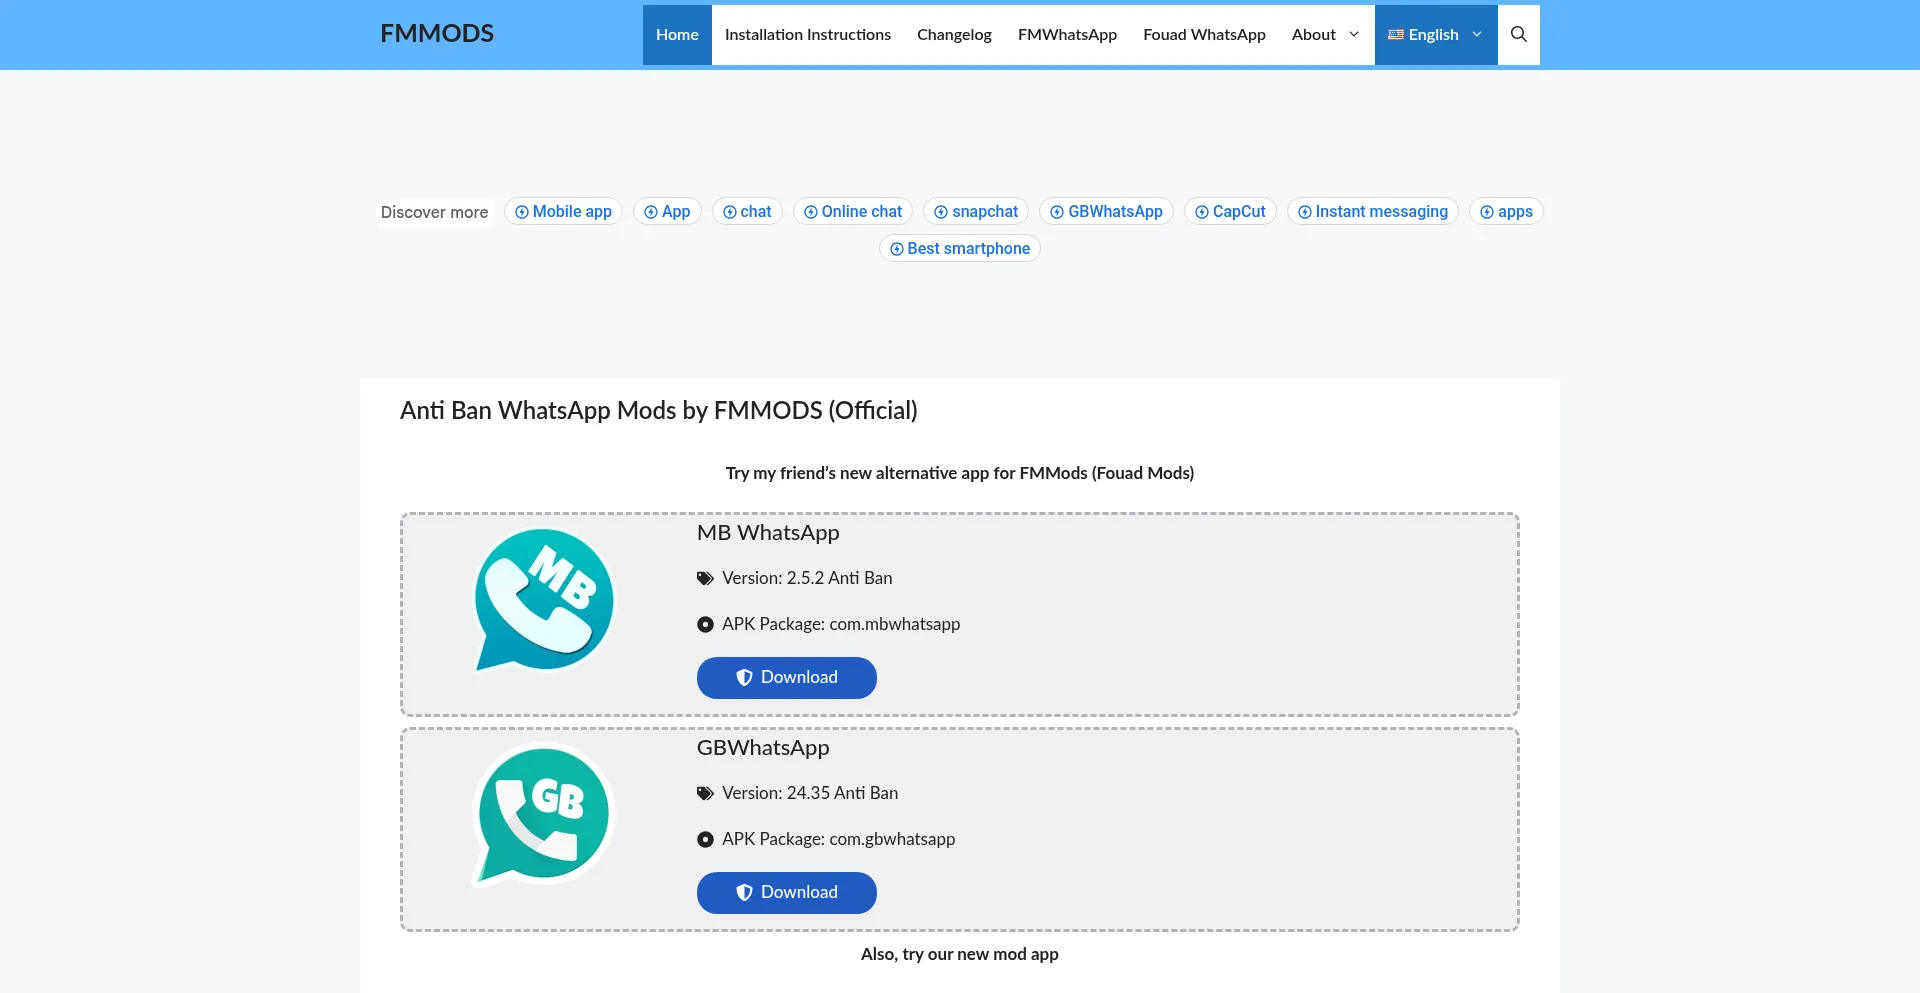Open the GBWhatsApp discover tag
The image size is (1920, 993).
point(1106,211)
